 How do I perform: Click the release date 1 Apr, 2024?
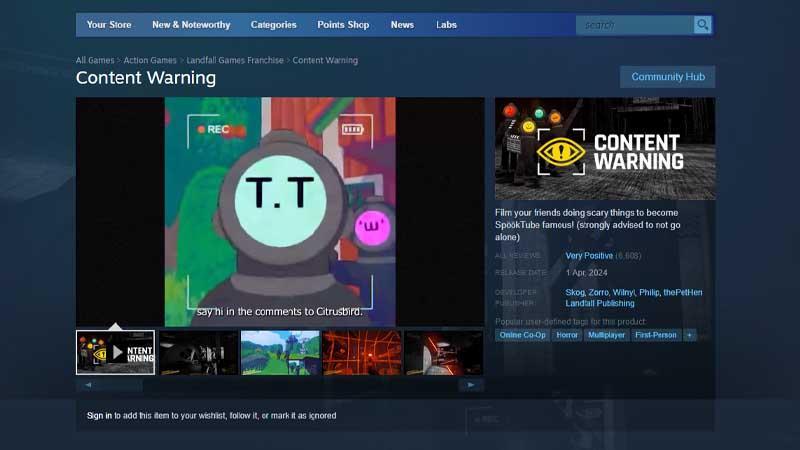pos(586,273)
